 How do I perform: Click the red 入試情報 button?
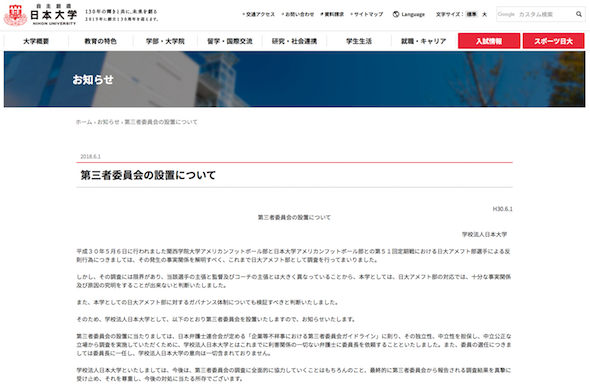click(x=489, y=41)
